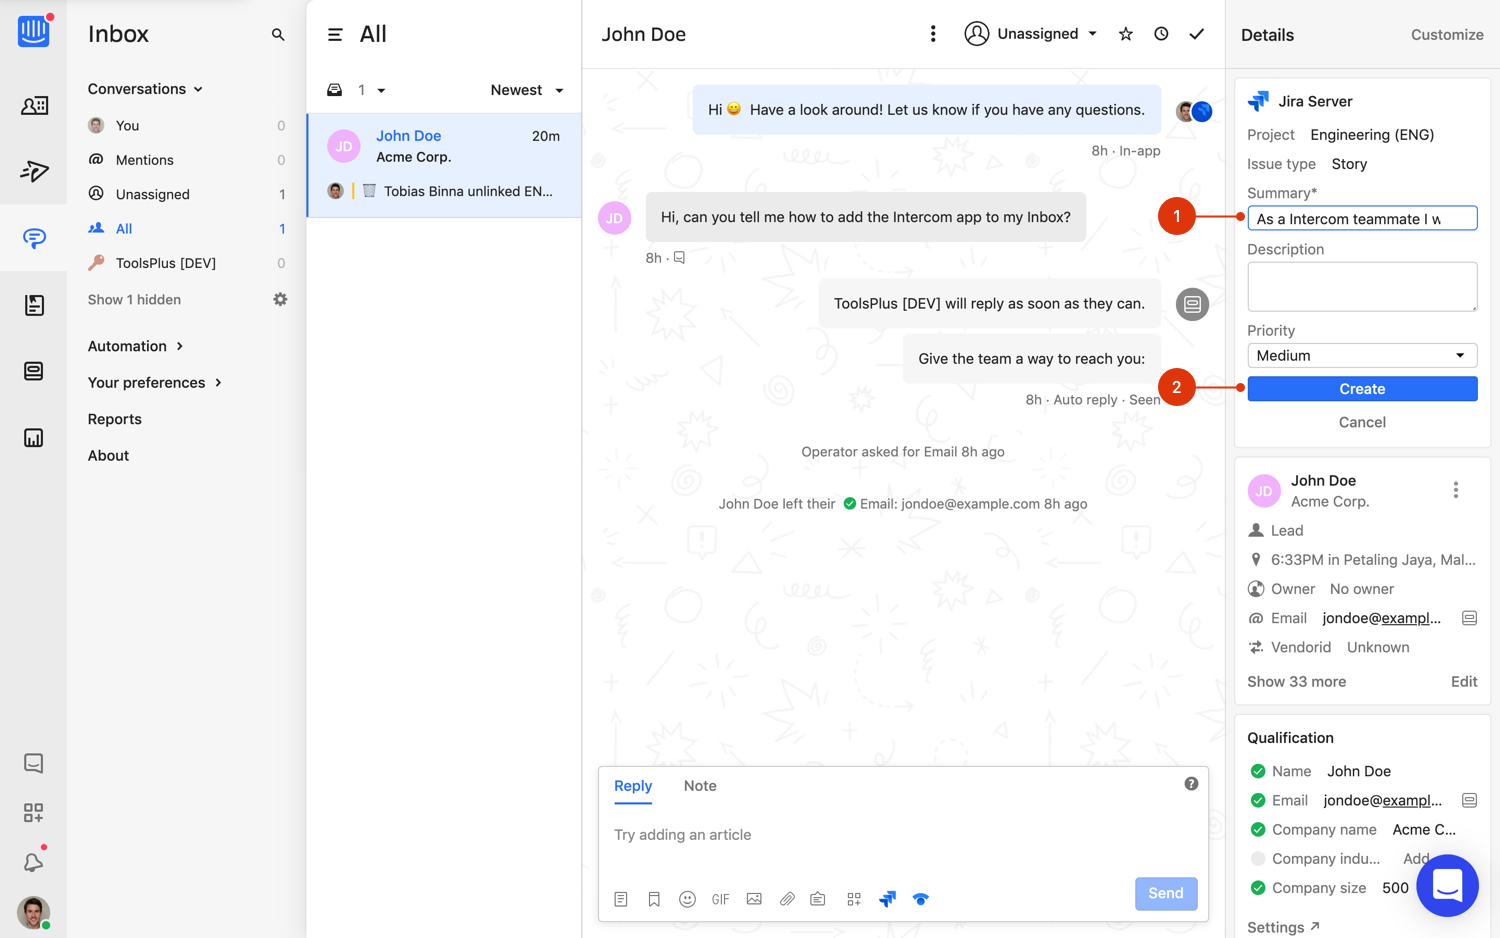The height and width of the screenshot is (938, 1500).
Task: Click Show 33 more attributes link
Action: (1296, 681)
